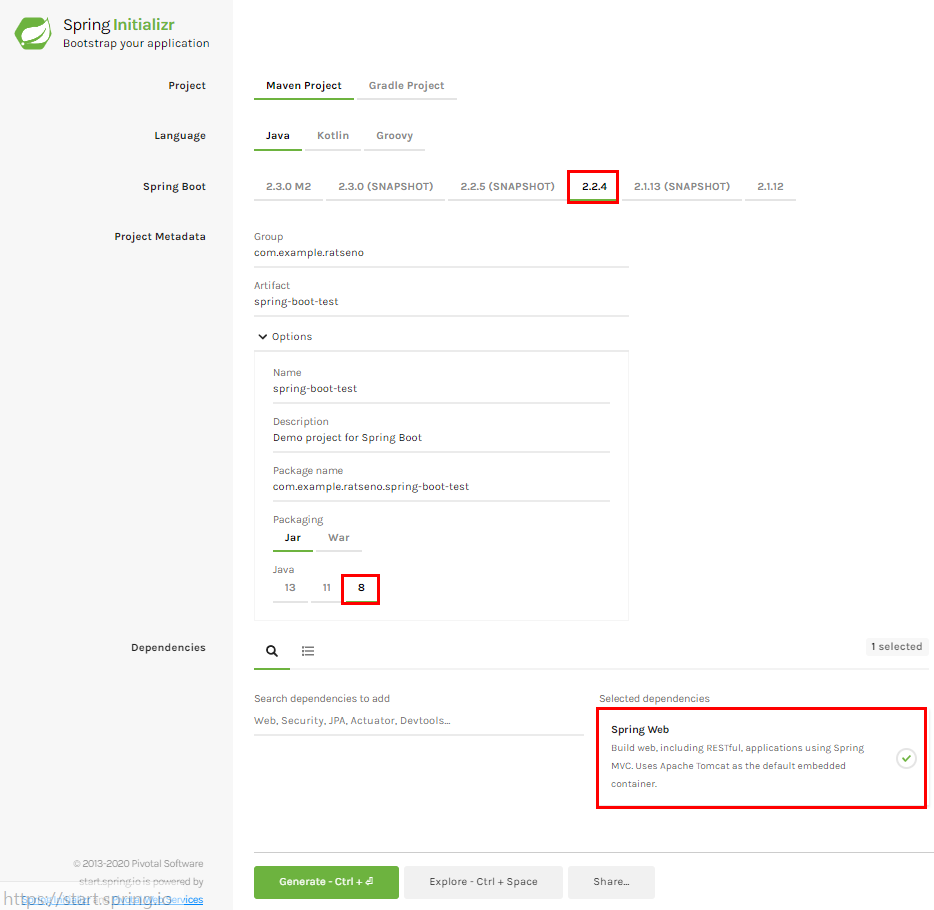
Task: Click the Spring Initializr title
Action: 119,25
